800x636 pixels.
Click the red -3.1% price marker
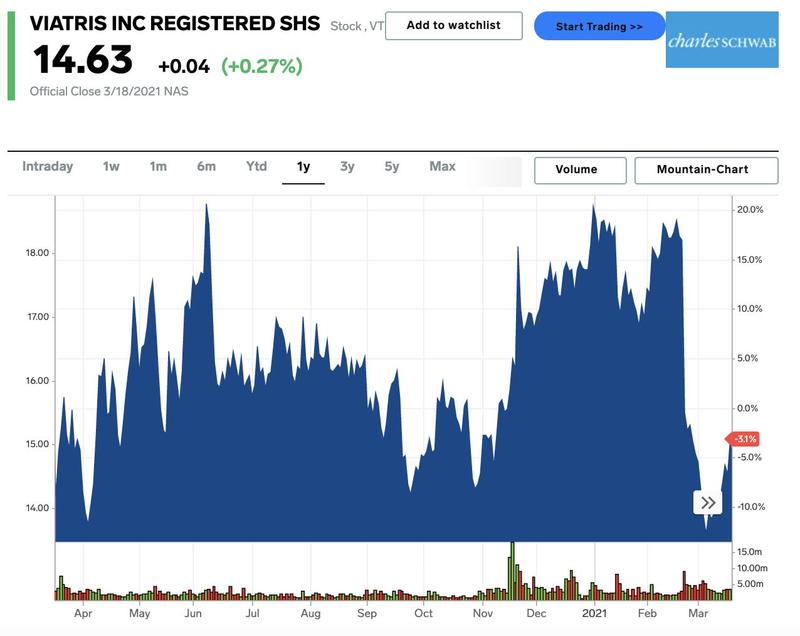pos(745,439)
